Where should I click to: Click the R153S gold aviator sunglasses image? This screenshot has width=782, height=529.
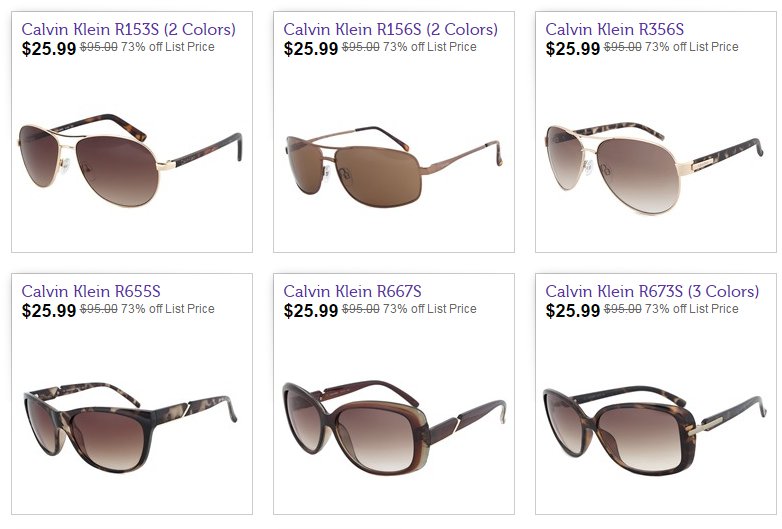click(x=131, y=160)
